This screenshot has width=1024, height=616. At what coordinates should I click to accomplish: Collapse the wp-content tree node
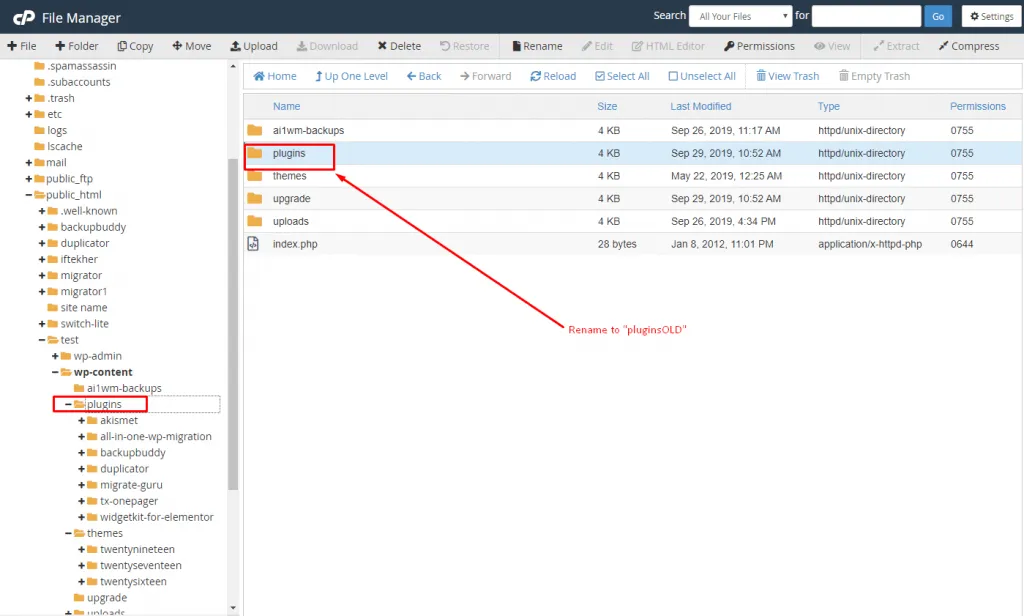[x=55, y=372]
